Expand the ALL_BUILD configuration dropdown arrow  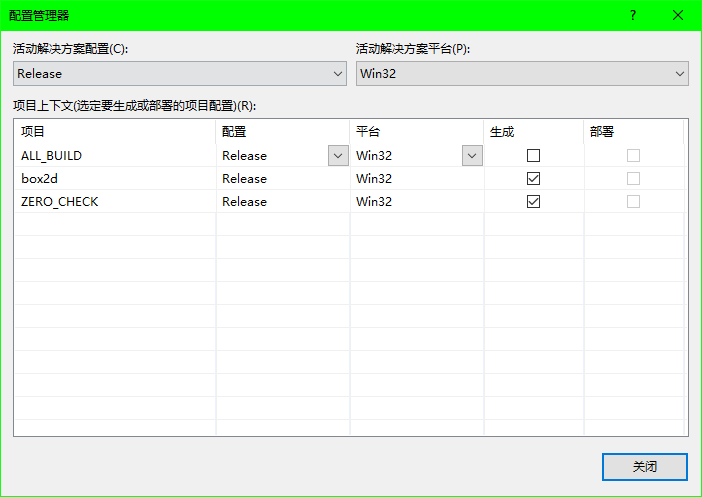(337, 155)
